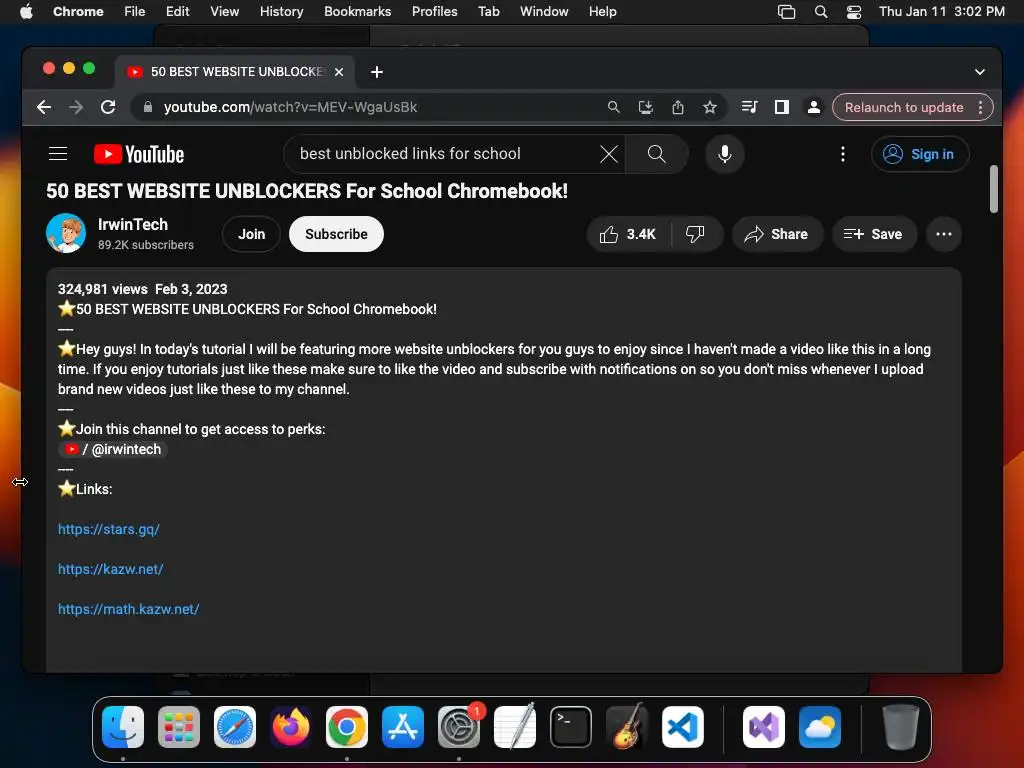Open link https://kazw.net/
Image resolution: width=1024 pixels, height=768 pixels.
(x=110, y=569)
